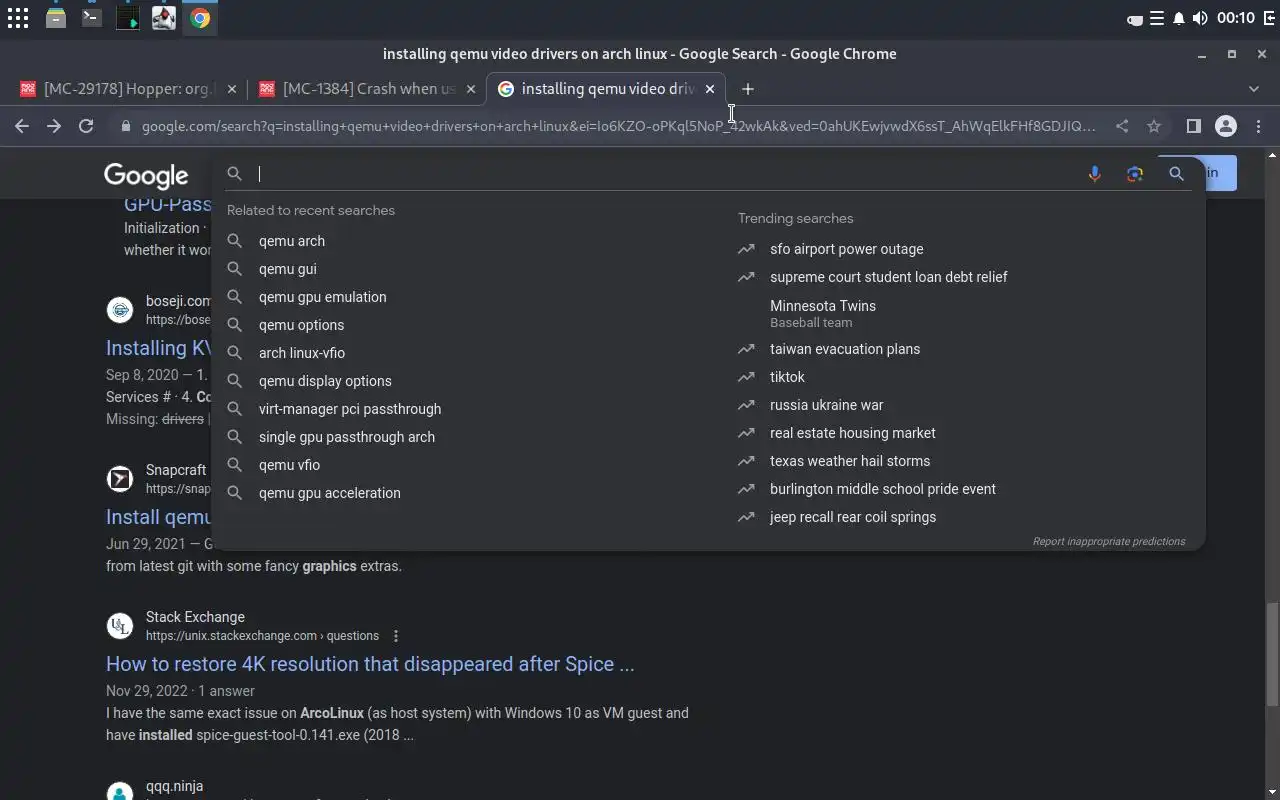The image size is (1280, 800).
Task: Click the Google logo
Action: tap(146, 176)
